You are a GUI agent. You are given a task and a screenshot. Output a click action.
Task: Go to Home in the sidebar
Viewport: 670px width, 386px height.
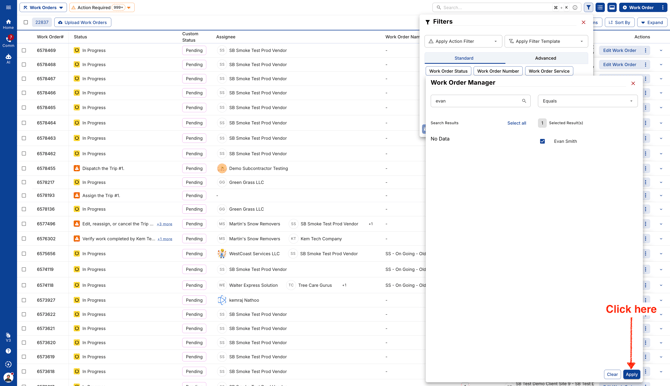[x=8, y=24]
